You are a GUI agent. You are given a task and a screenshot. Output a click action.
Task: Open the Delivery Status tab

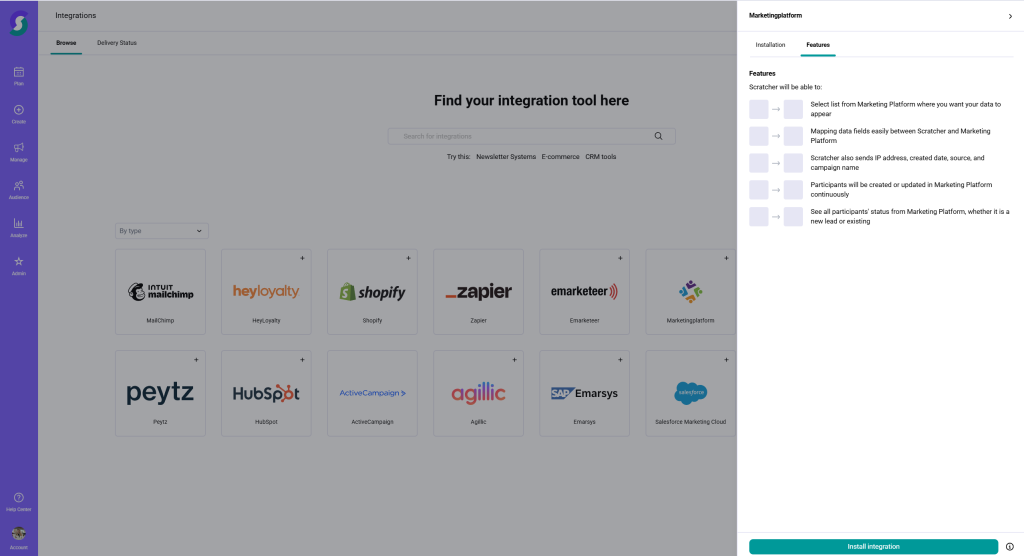(117, 43)
